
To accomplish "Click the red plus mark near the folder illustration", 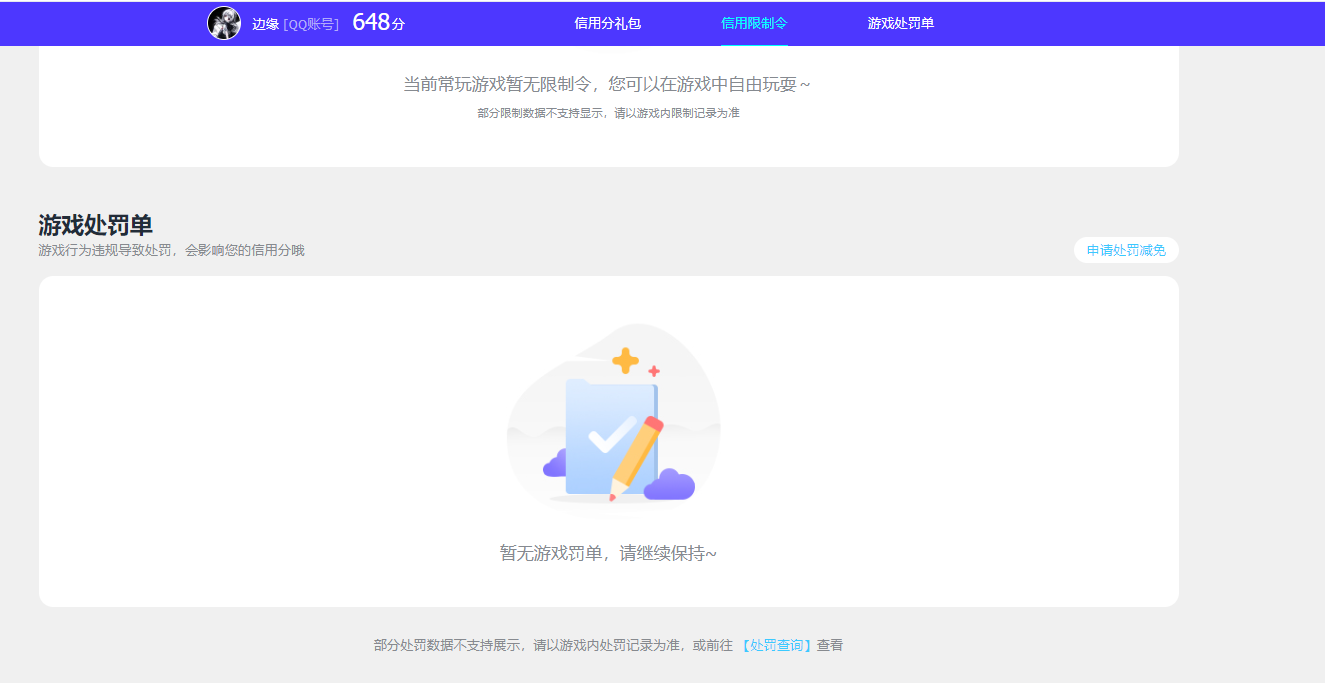I will click(x=653, y=370).
